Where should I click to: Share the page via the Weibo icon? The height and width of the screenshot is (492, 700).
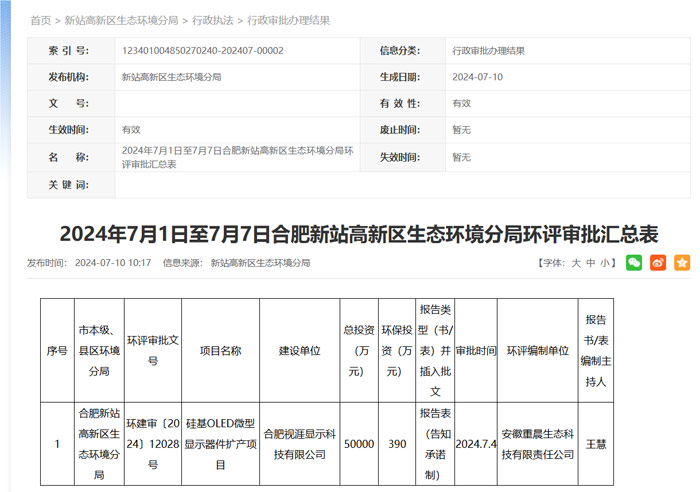[x=658, y=263]
